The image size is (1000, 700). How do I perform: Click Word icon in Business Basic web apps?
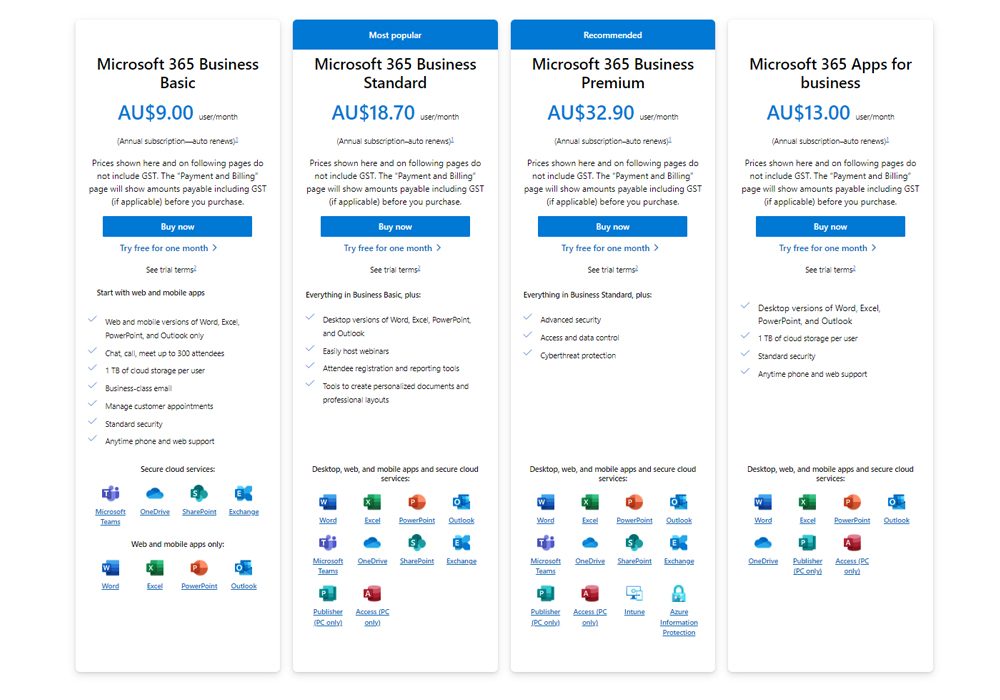[x=110, y=567]
